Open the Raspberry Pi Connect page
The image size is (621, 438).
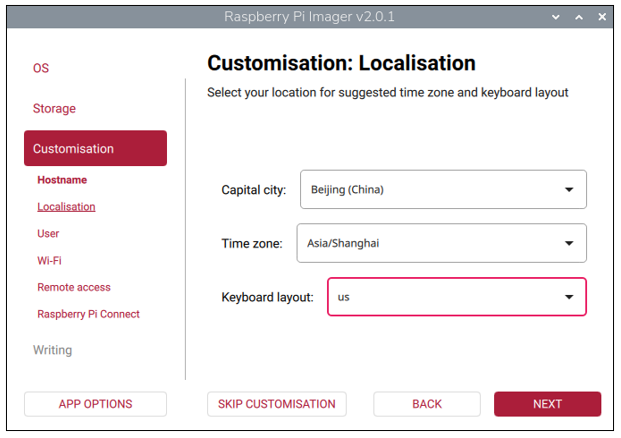coord(88,314)
